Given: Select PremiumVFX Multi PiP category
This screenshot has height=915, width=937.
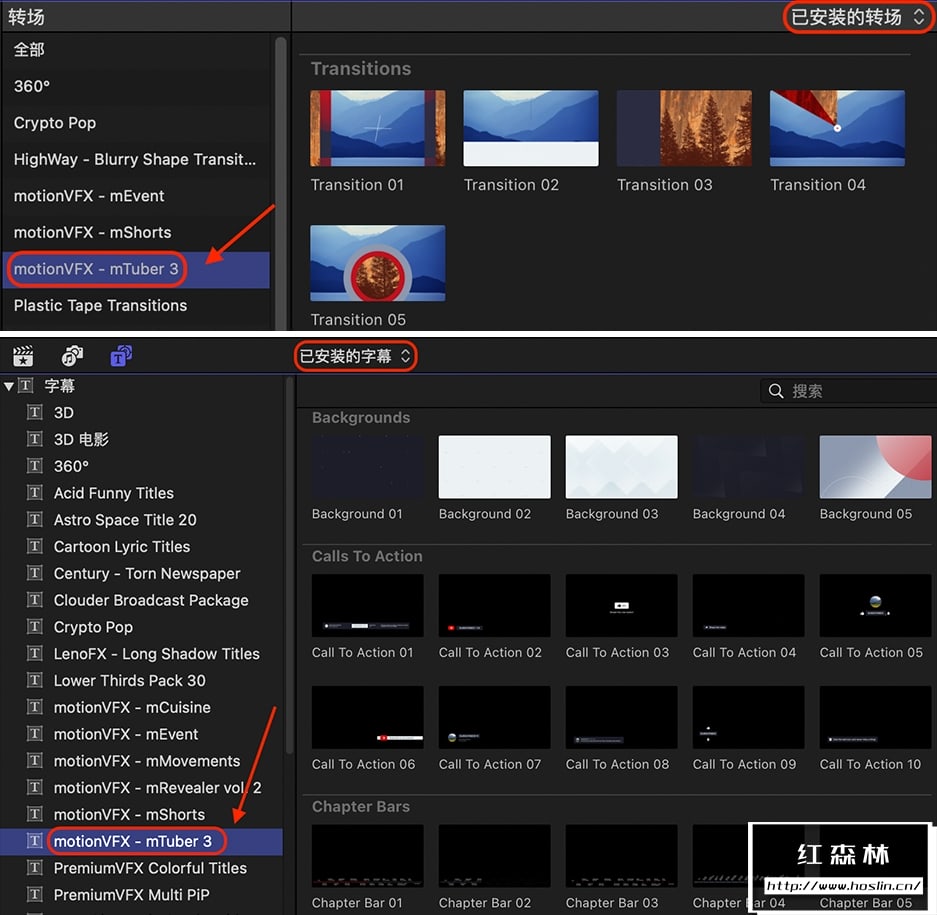Looking at the screenshot, I should pos(142,895).
